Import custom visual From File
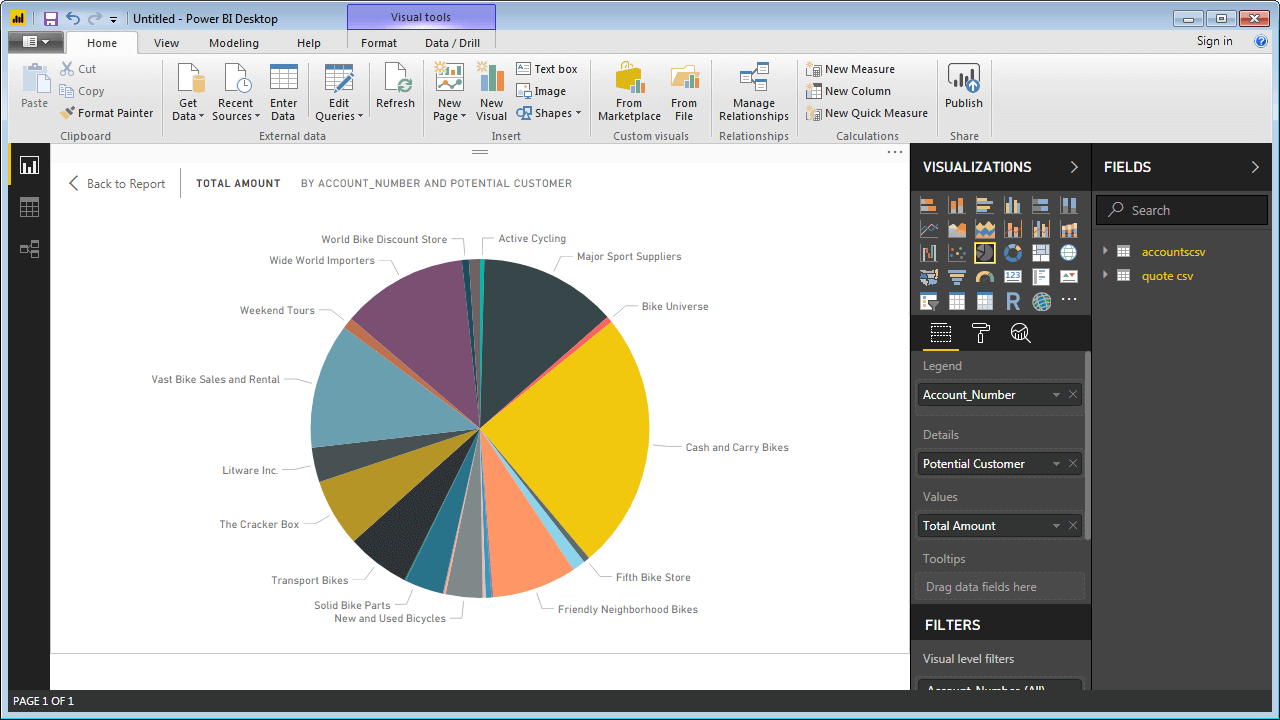 [684, 92]
